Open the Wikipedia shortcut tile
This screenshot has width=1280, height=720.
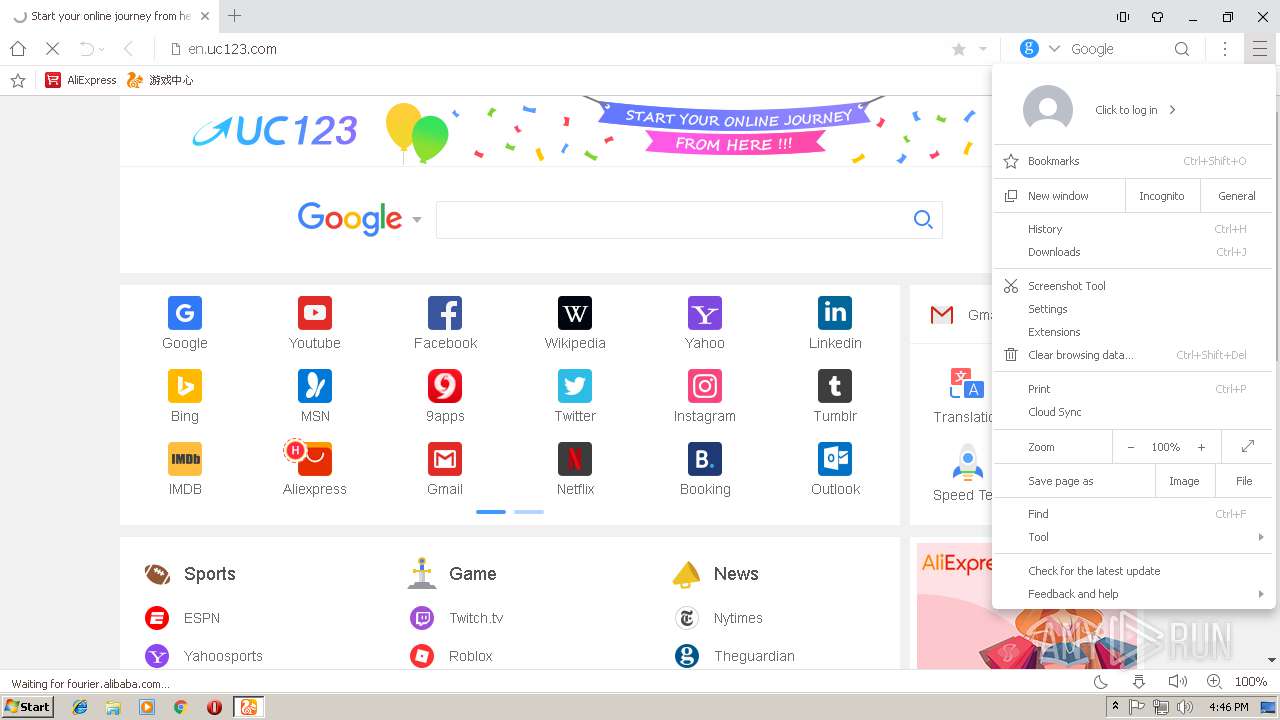[x=575, y=323]
